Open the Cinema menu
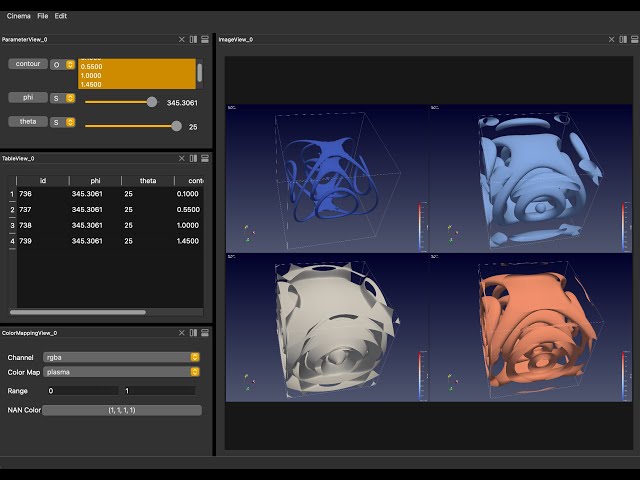 tap(18, 16)
